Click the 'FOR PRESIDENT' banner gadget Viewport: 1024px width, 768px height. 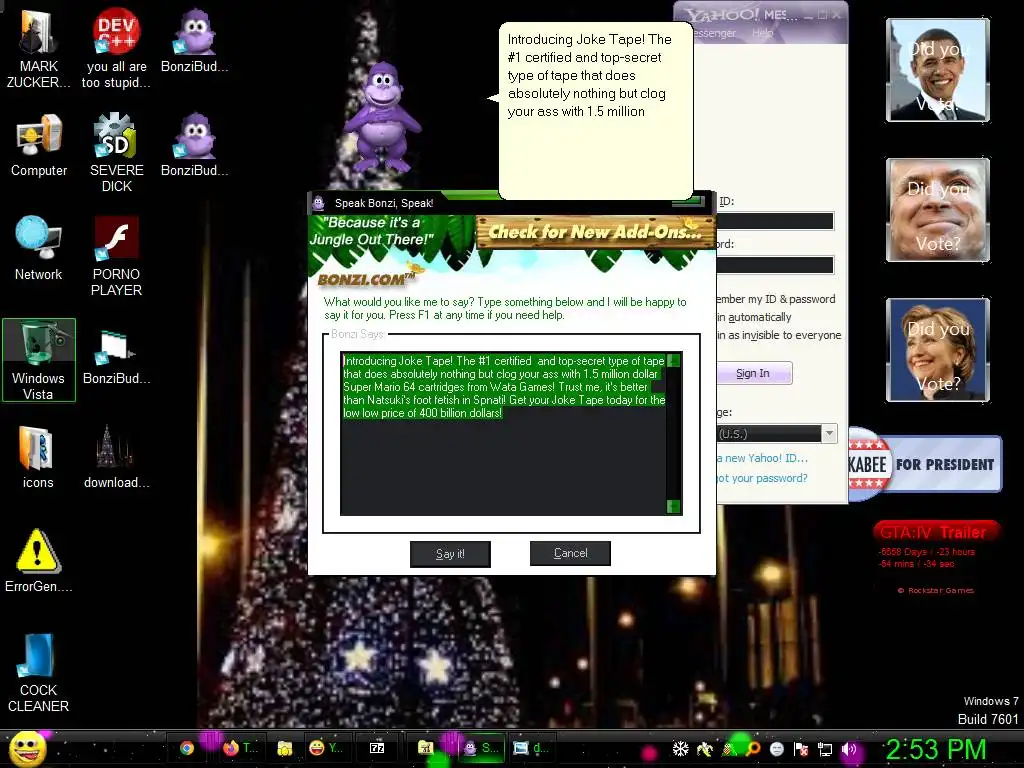click(925, 464)
